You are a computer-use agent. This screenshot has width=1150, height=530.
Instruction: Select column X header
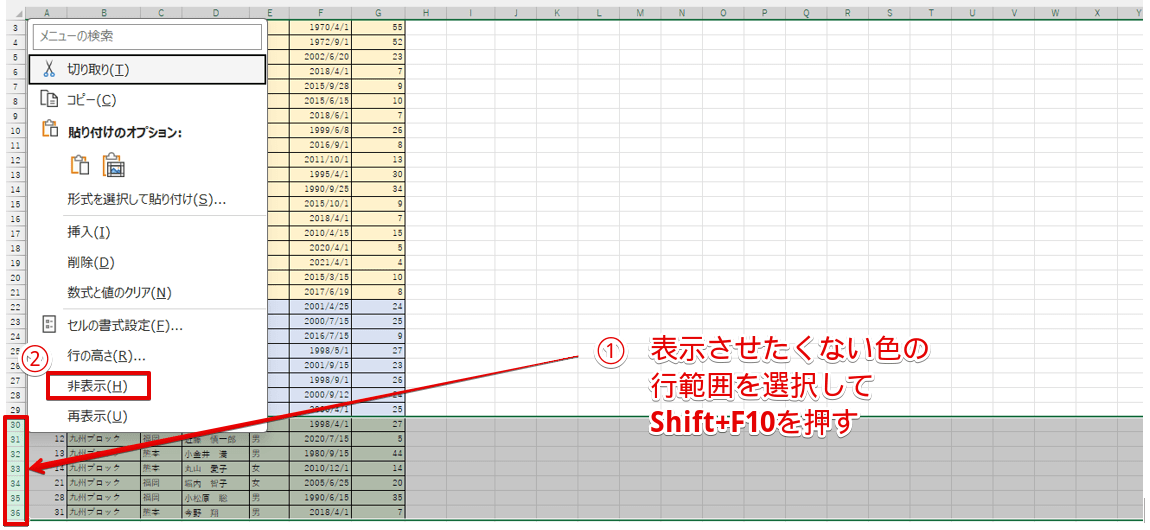coord(1097,13)
